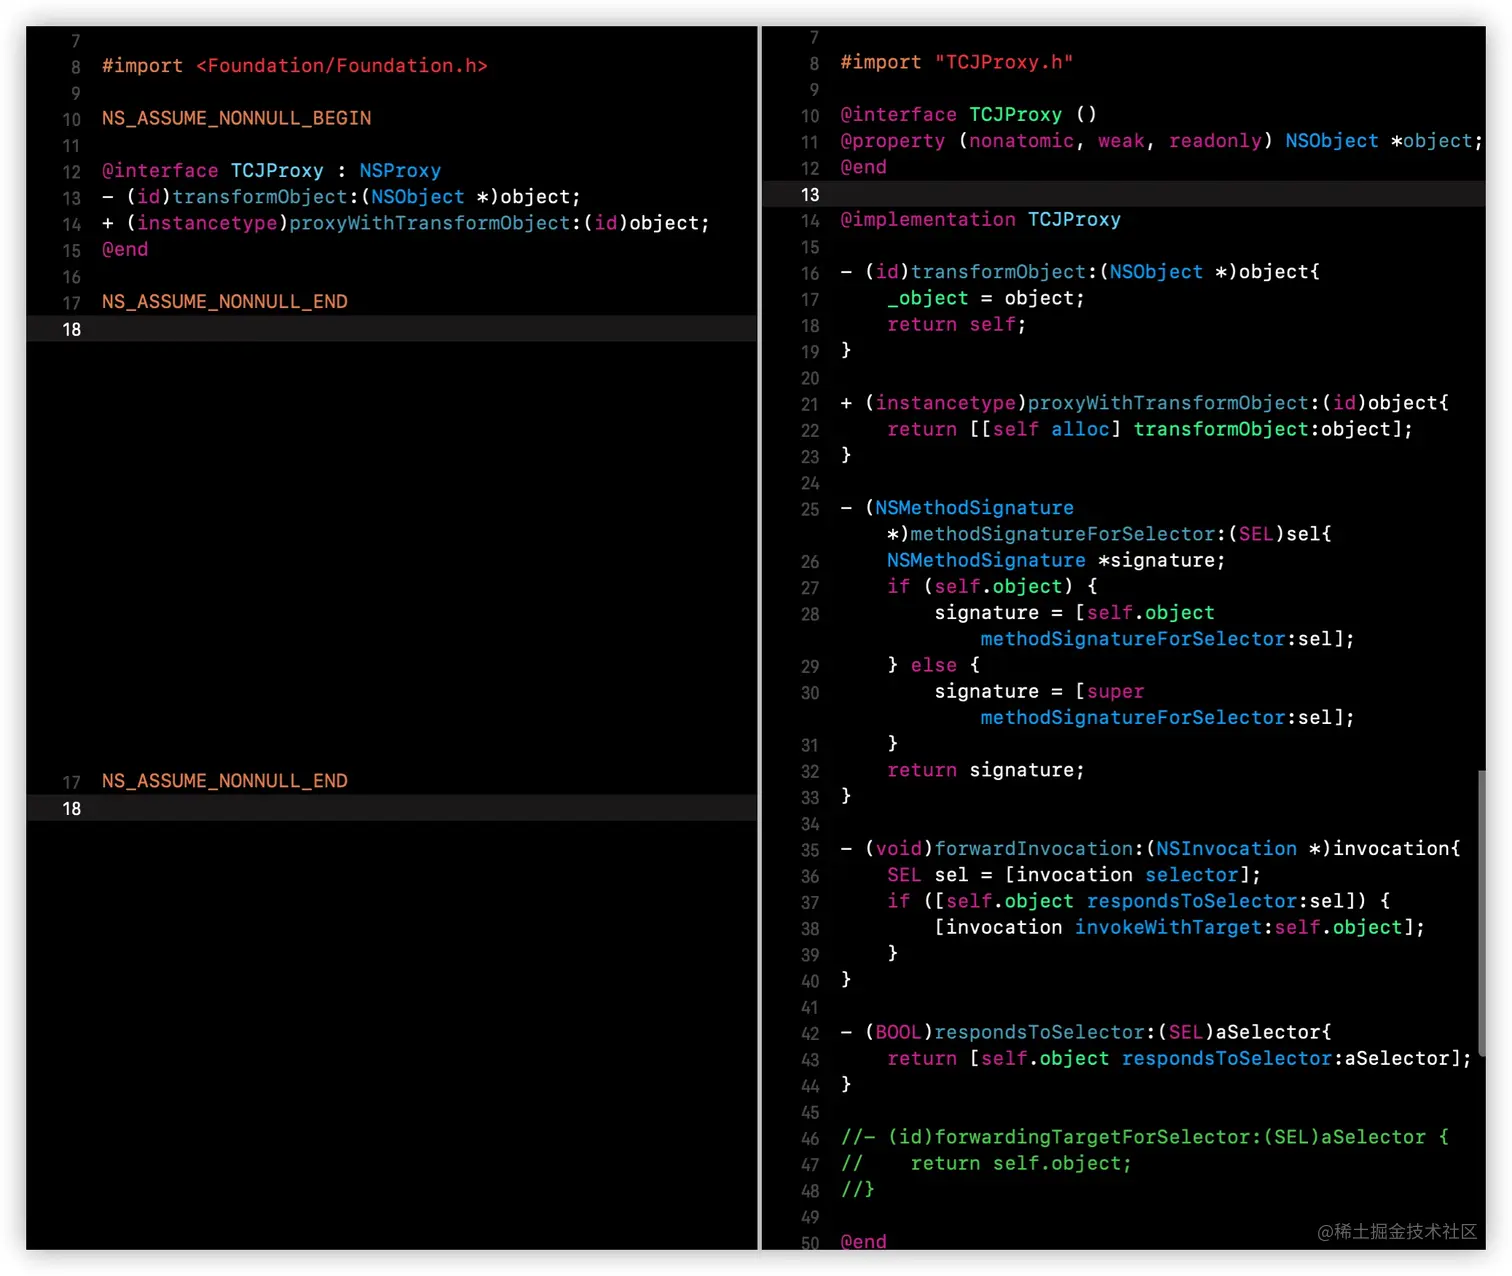
Task: Click the "if (self.object) {" condition
Action: click(x=992, y=586)
